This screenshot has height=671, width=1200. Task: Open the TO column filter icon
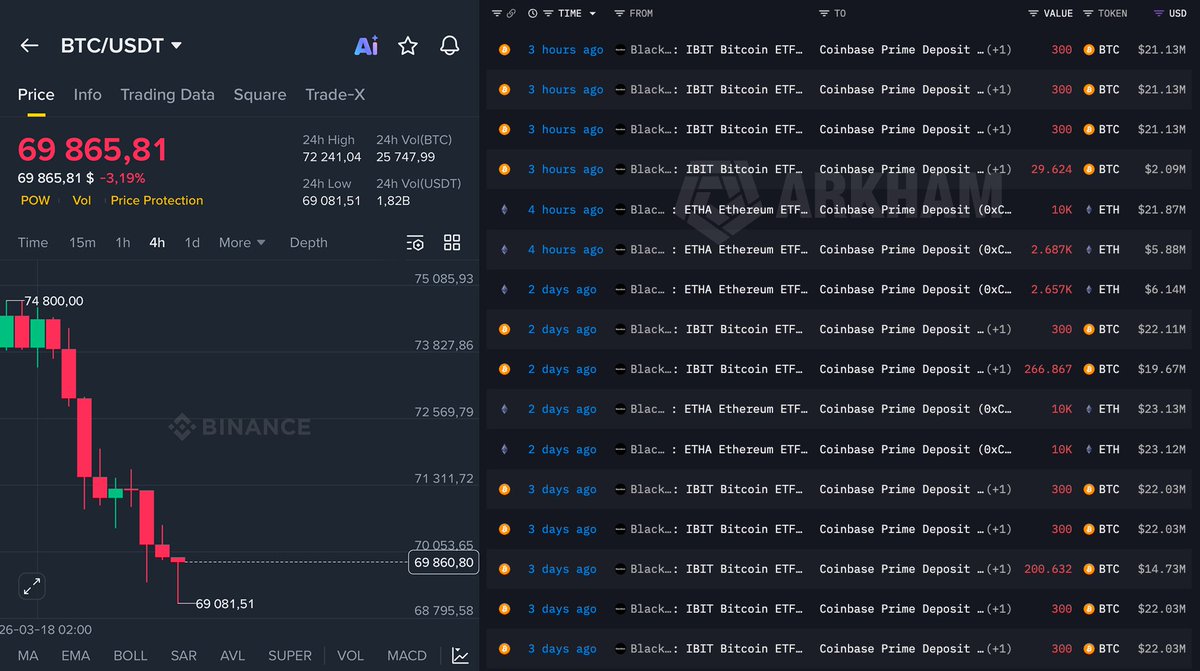pos(825,13)
